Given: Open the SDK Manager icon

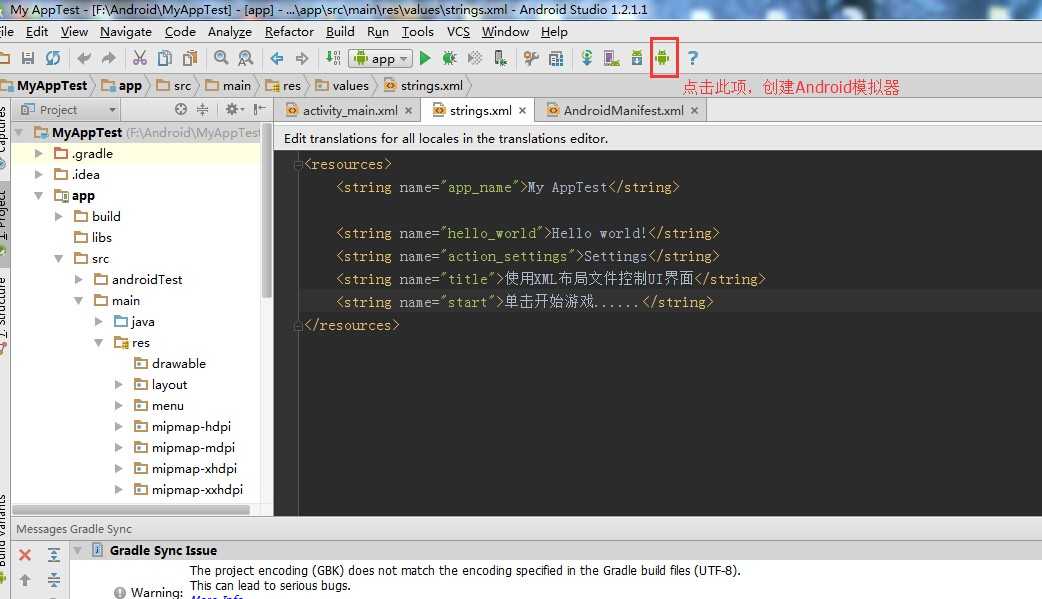Looking at the screenshot, I should [637, 59].
